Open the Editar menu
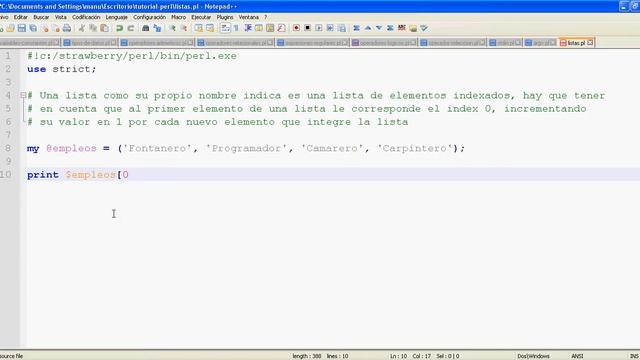 pyautogui.click(x=20, y=17)
